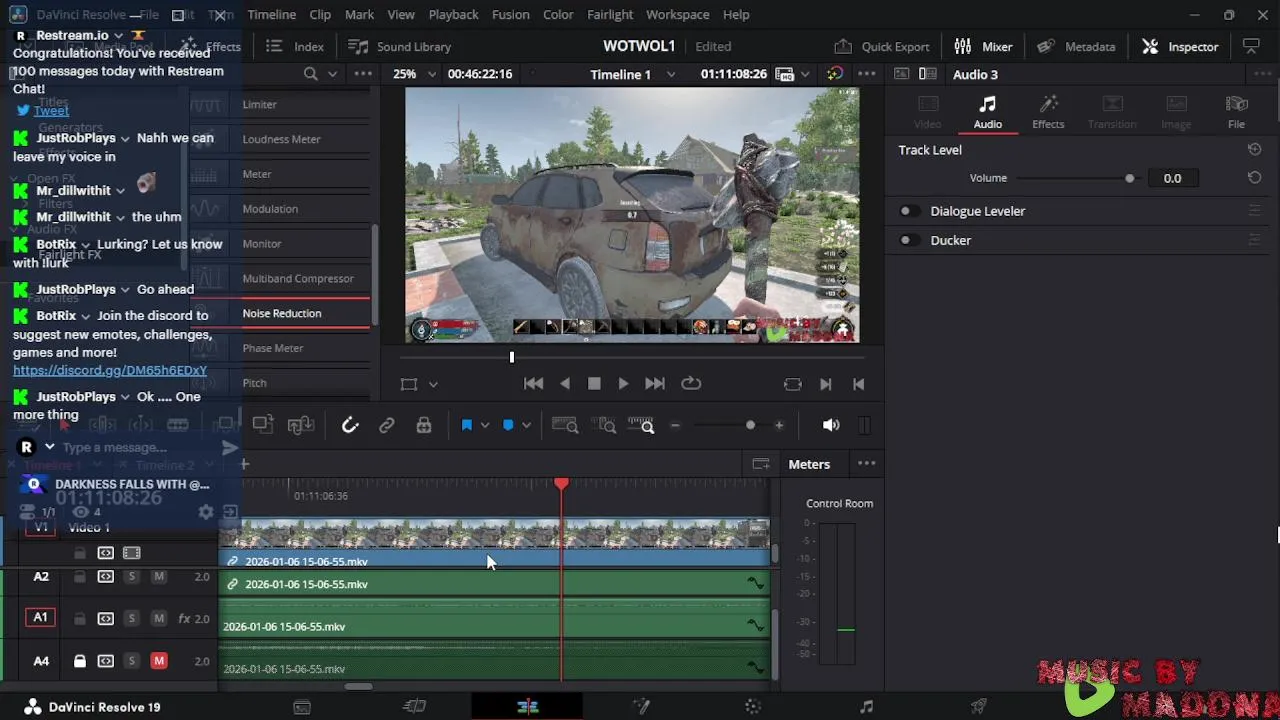Viewport: 1280px width, 720px height.
Task: Add a blue flag to the clip
Action: [x=466, y=425]
